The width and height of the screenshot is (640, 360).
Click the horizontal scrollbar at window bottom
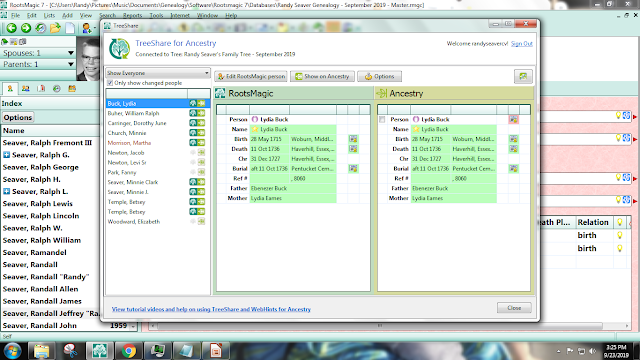[x=380, y=326]
